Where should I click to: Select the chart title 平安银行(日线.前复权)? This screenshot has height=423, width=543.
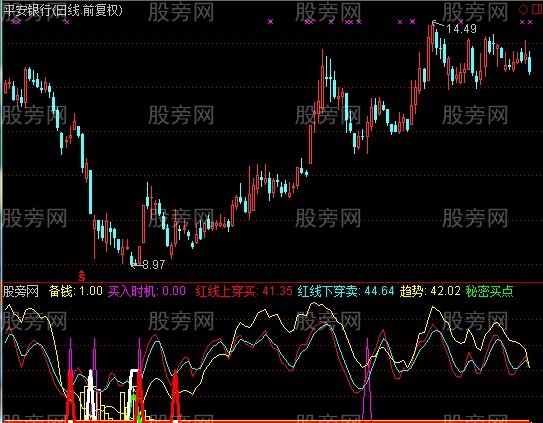(x=63, y=10)
